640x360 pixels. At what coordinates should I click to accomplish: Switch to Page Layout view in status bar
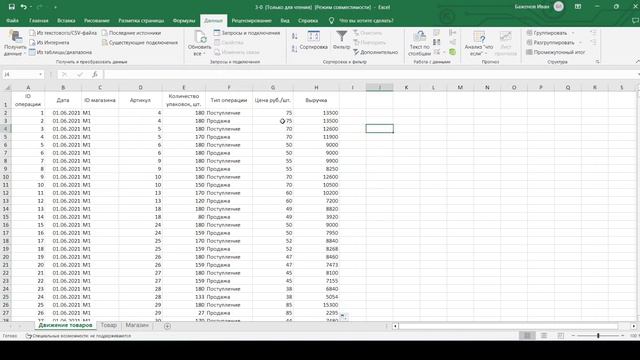click(x=544, y=336)
